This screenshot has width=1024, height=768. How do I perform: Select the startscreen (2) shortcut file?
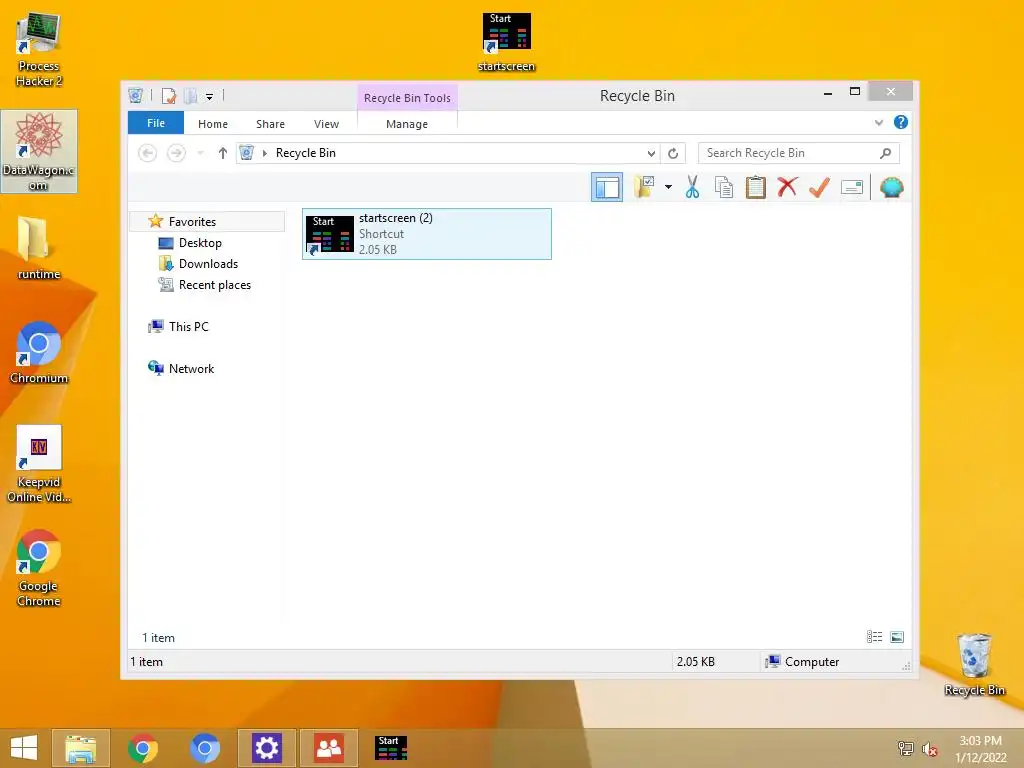426,234
